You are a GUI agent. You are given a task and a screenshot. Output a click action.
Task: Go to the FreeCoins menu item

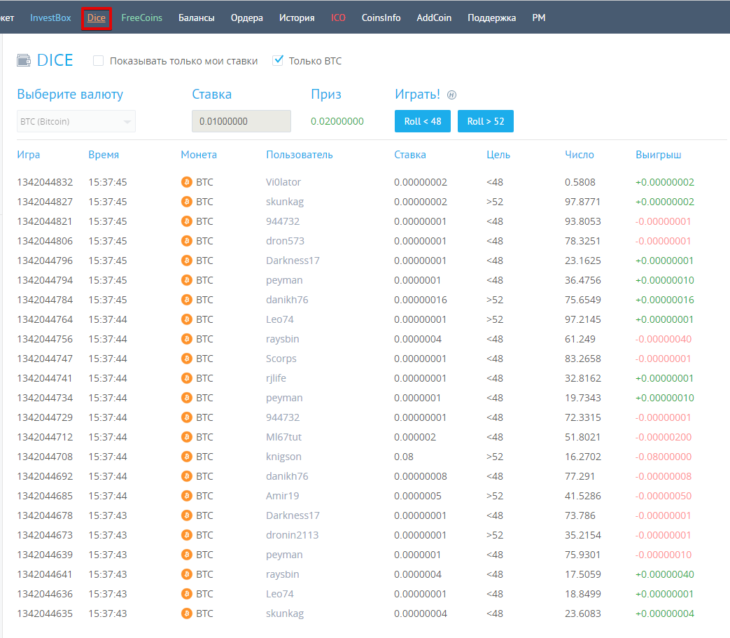point(142,18)
